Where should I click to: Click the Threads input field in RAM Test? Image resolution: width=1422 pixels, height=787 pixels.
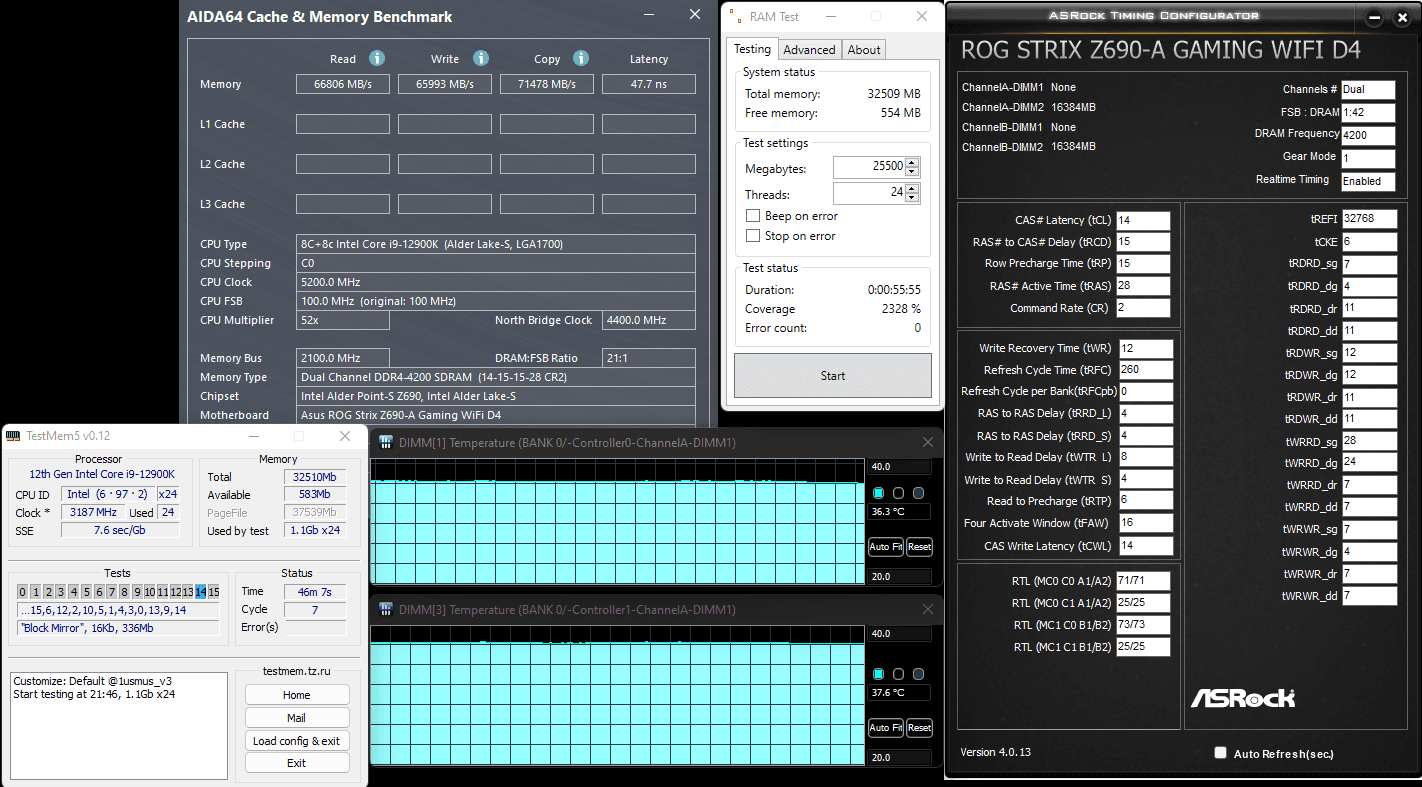click(868, 193)
